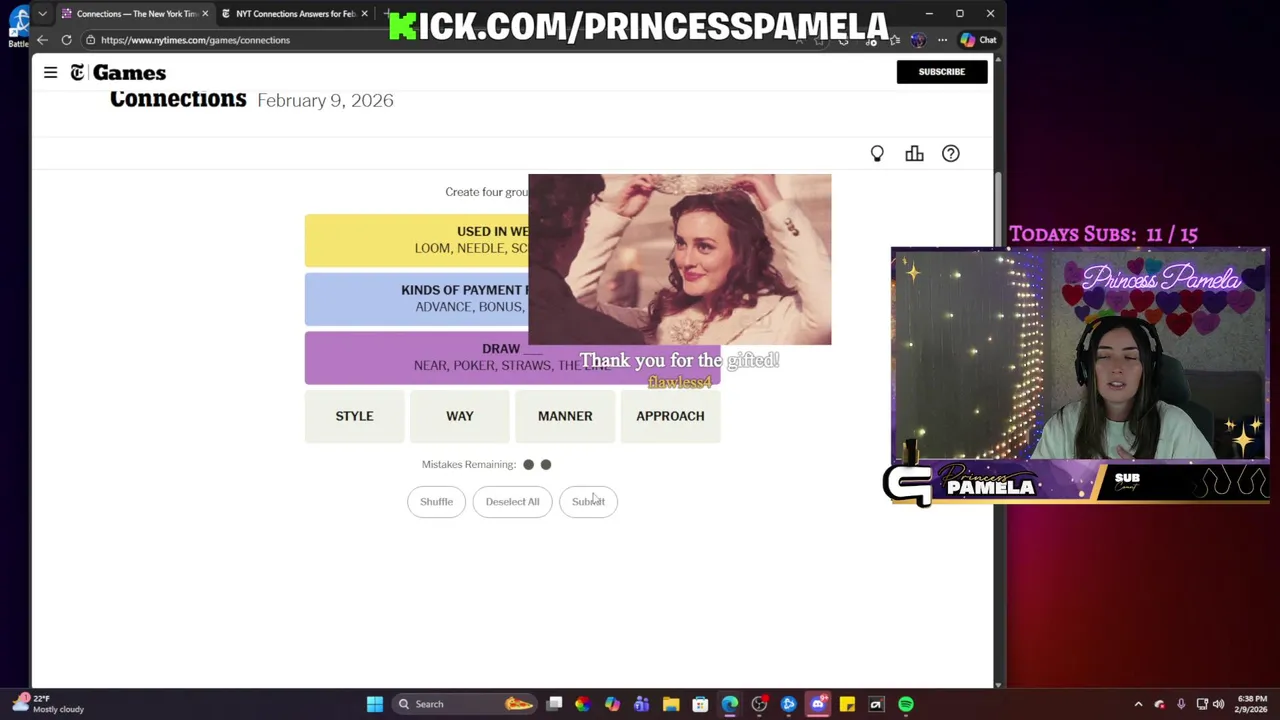Open Task View in the taskbar
Viewport: 1280px width, 720px height.
click(x=554, y=704)
